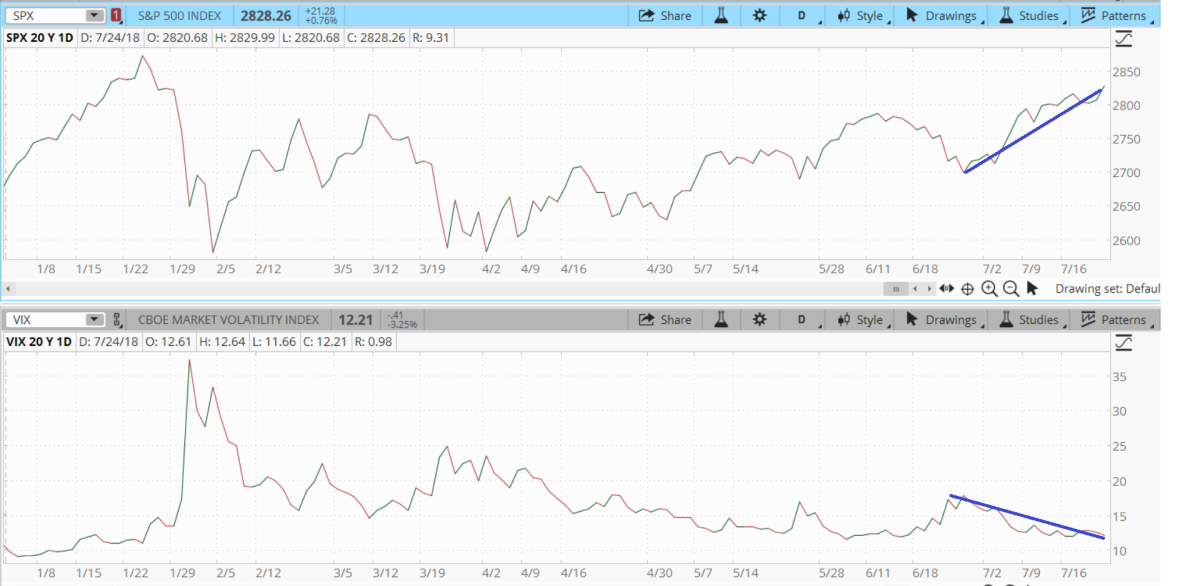Open the SPX symbol dropdown
The image size is (1200, 586).
(94, 16)
